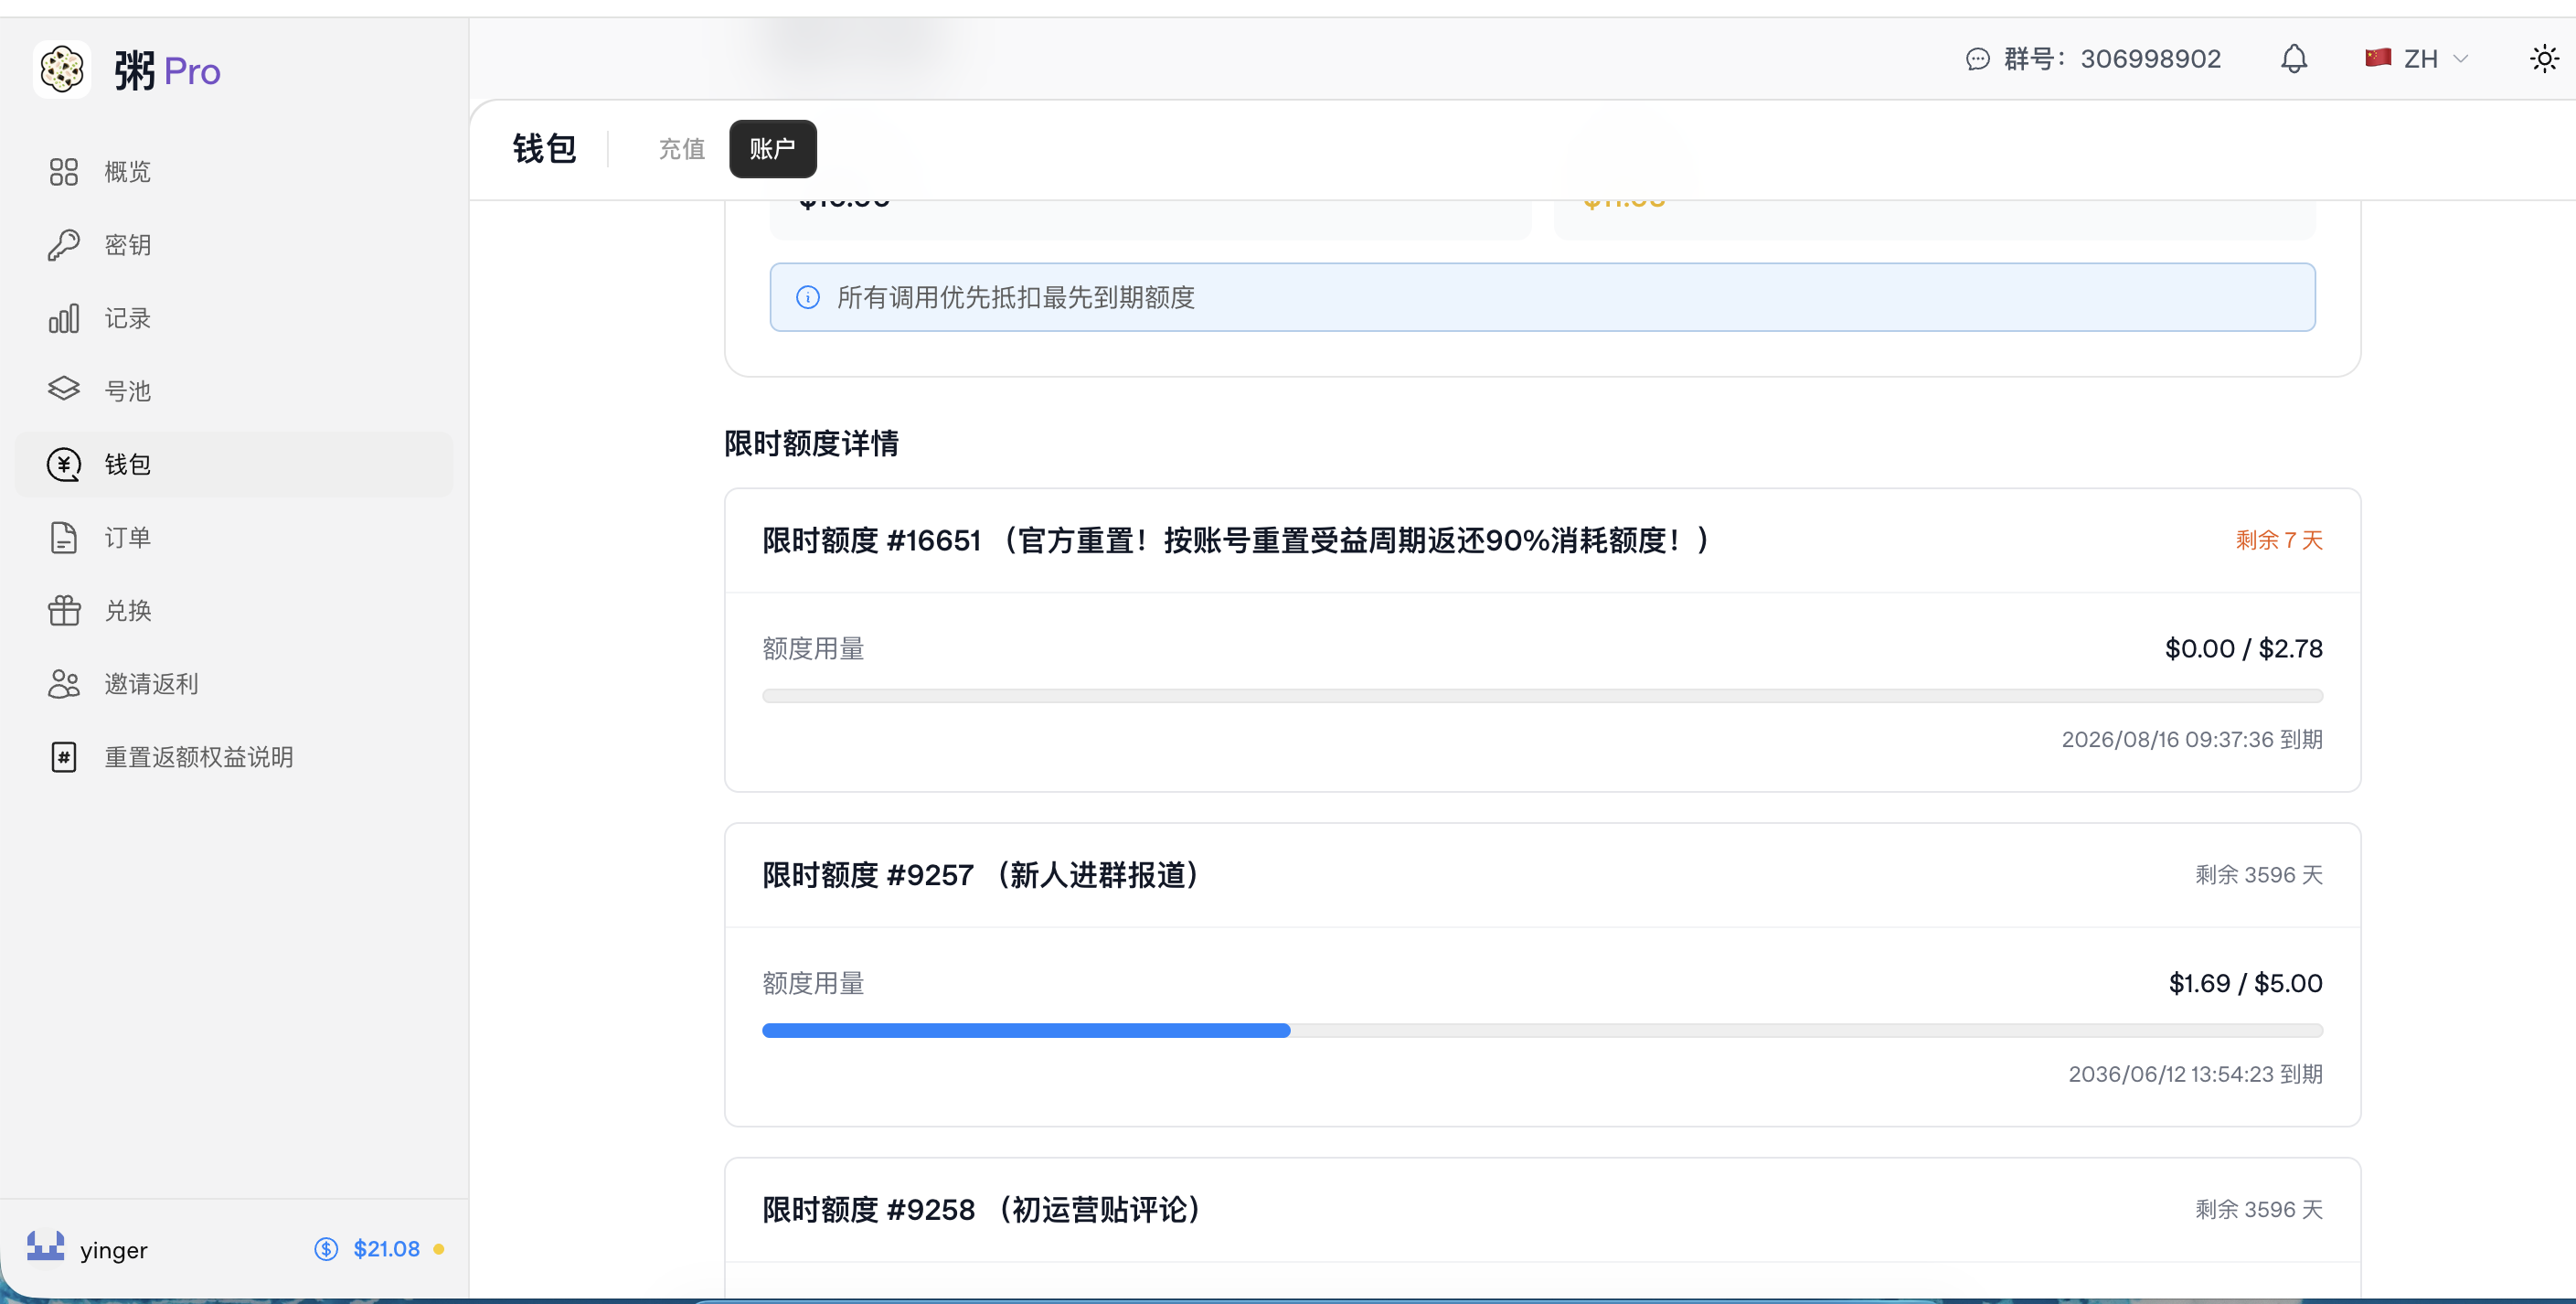Click the $21.08 balance in the sidebar footer
Screen dimensions: 2576x1304
(x=386, y=1249)
